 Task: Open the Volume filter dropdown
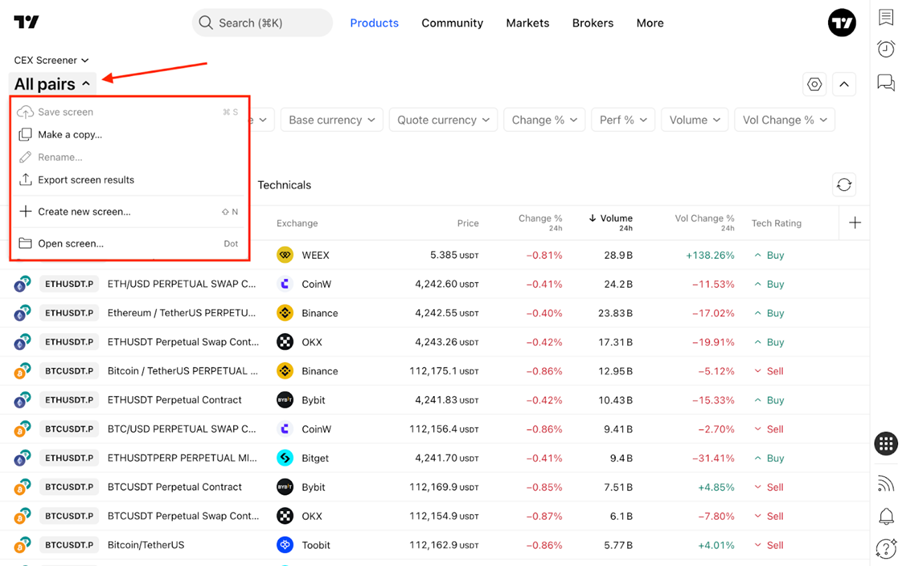tap(694, 120)
